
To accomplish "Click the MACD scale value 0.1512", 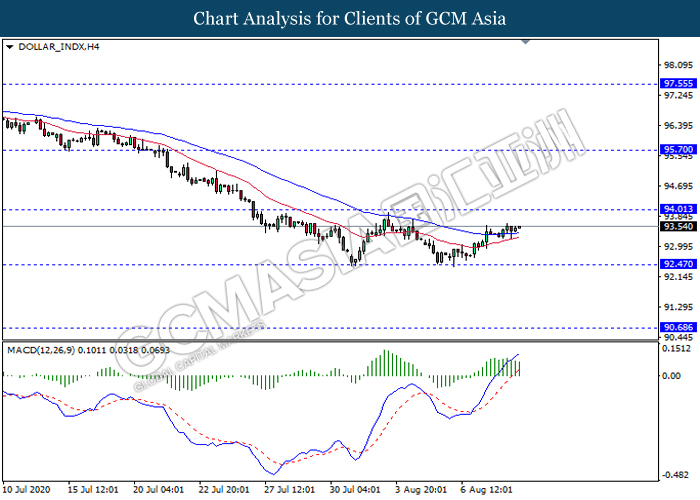I will pyautogui.click(x=677, y=349).
